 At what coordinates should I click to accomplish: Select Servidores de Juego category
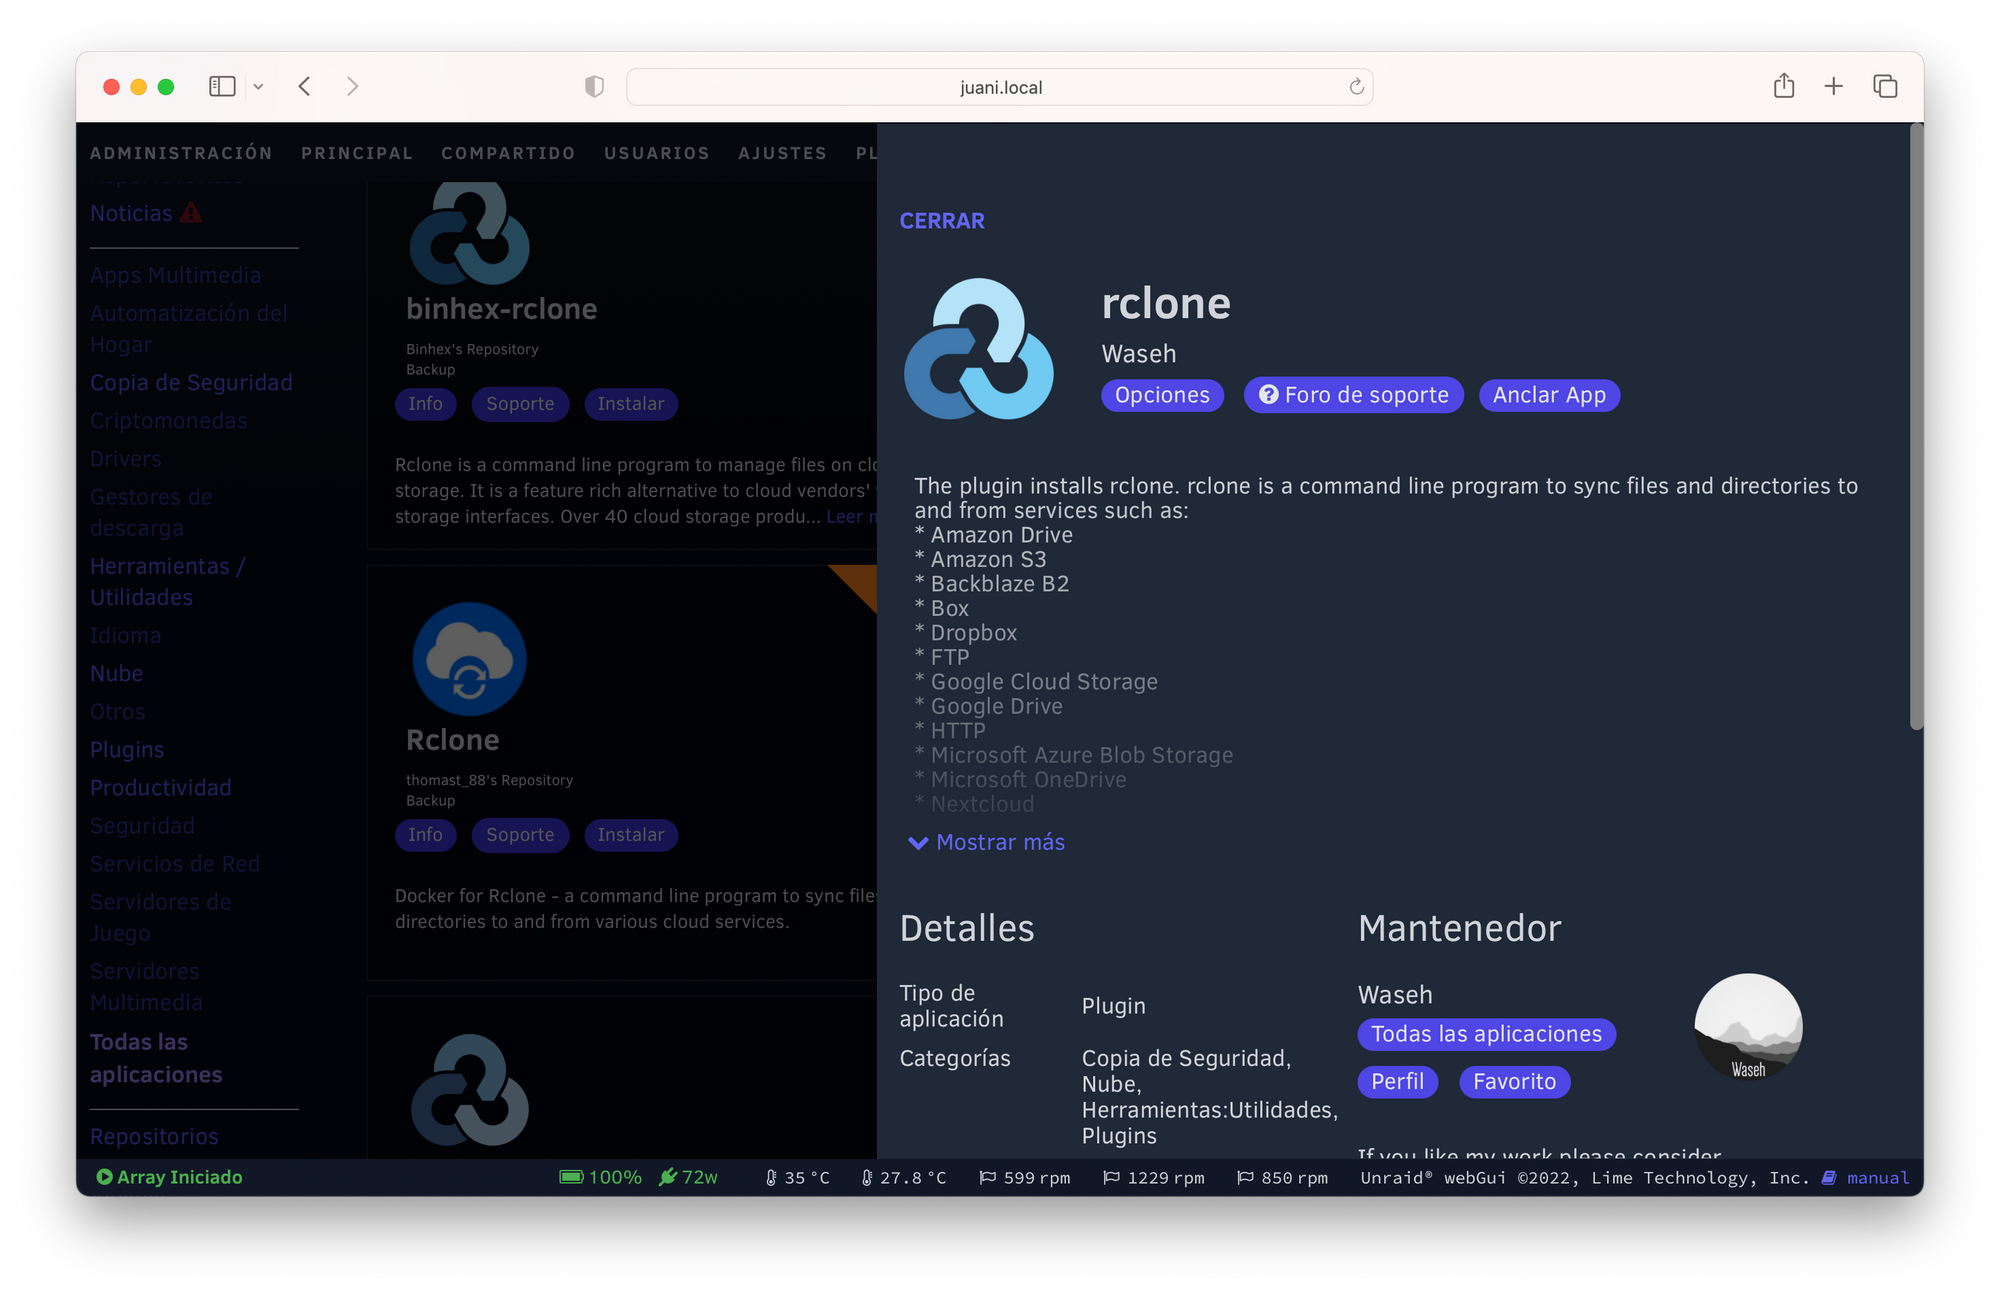(160, 917)
